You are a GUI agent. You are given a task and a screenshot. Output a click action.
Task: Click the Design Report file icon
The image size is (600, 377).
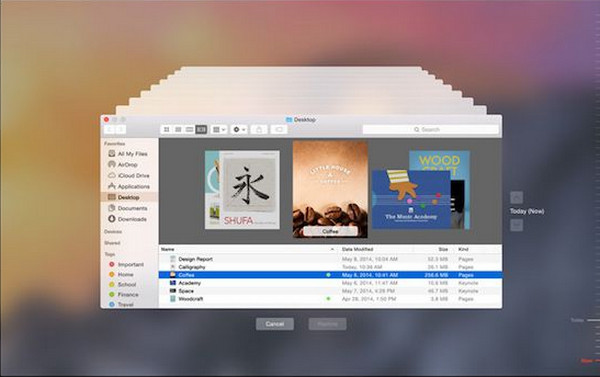[173, 259]
